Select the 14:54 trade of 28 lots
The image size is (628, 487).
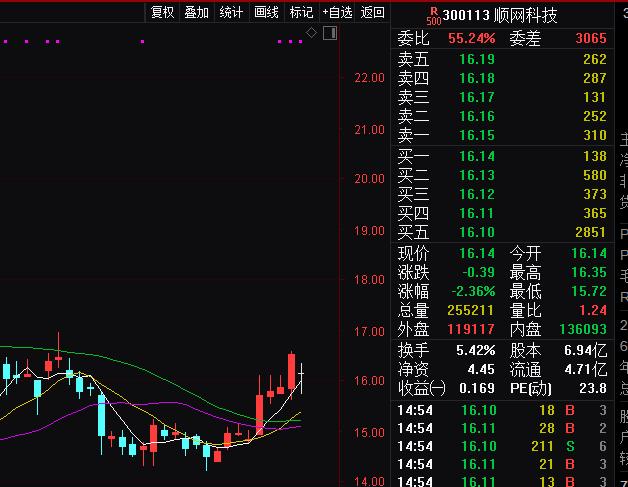pos(502,428)
